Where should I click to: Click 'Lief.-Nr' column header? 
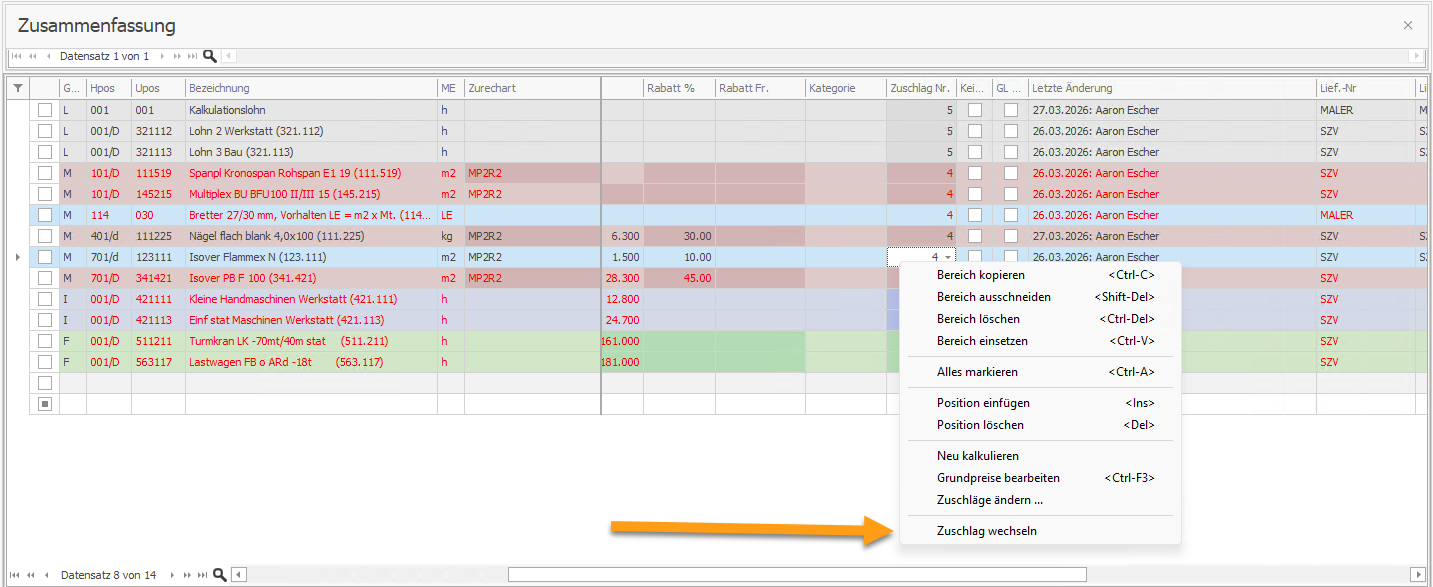point(1366,88)
